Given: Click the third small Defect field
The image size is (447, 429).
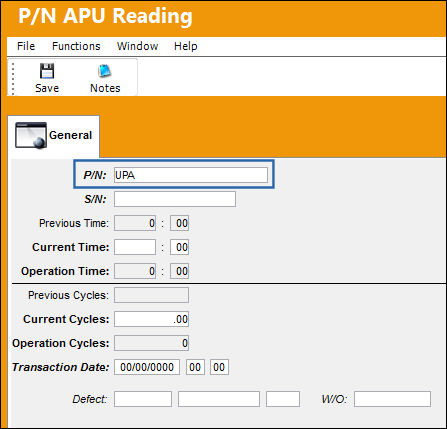Looking at the screenshot, I should coord(283,399).
